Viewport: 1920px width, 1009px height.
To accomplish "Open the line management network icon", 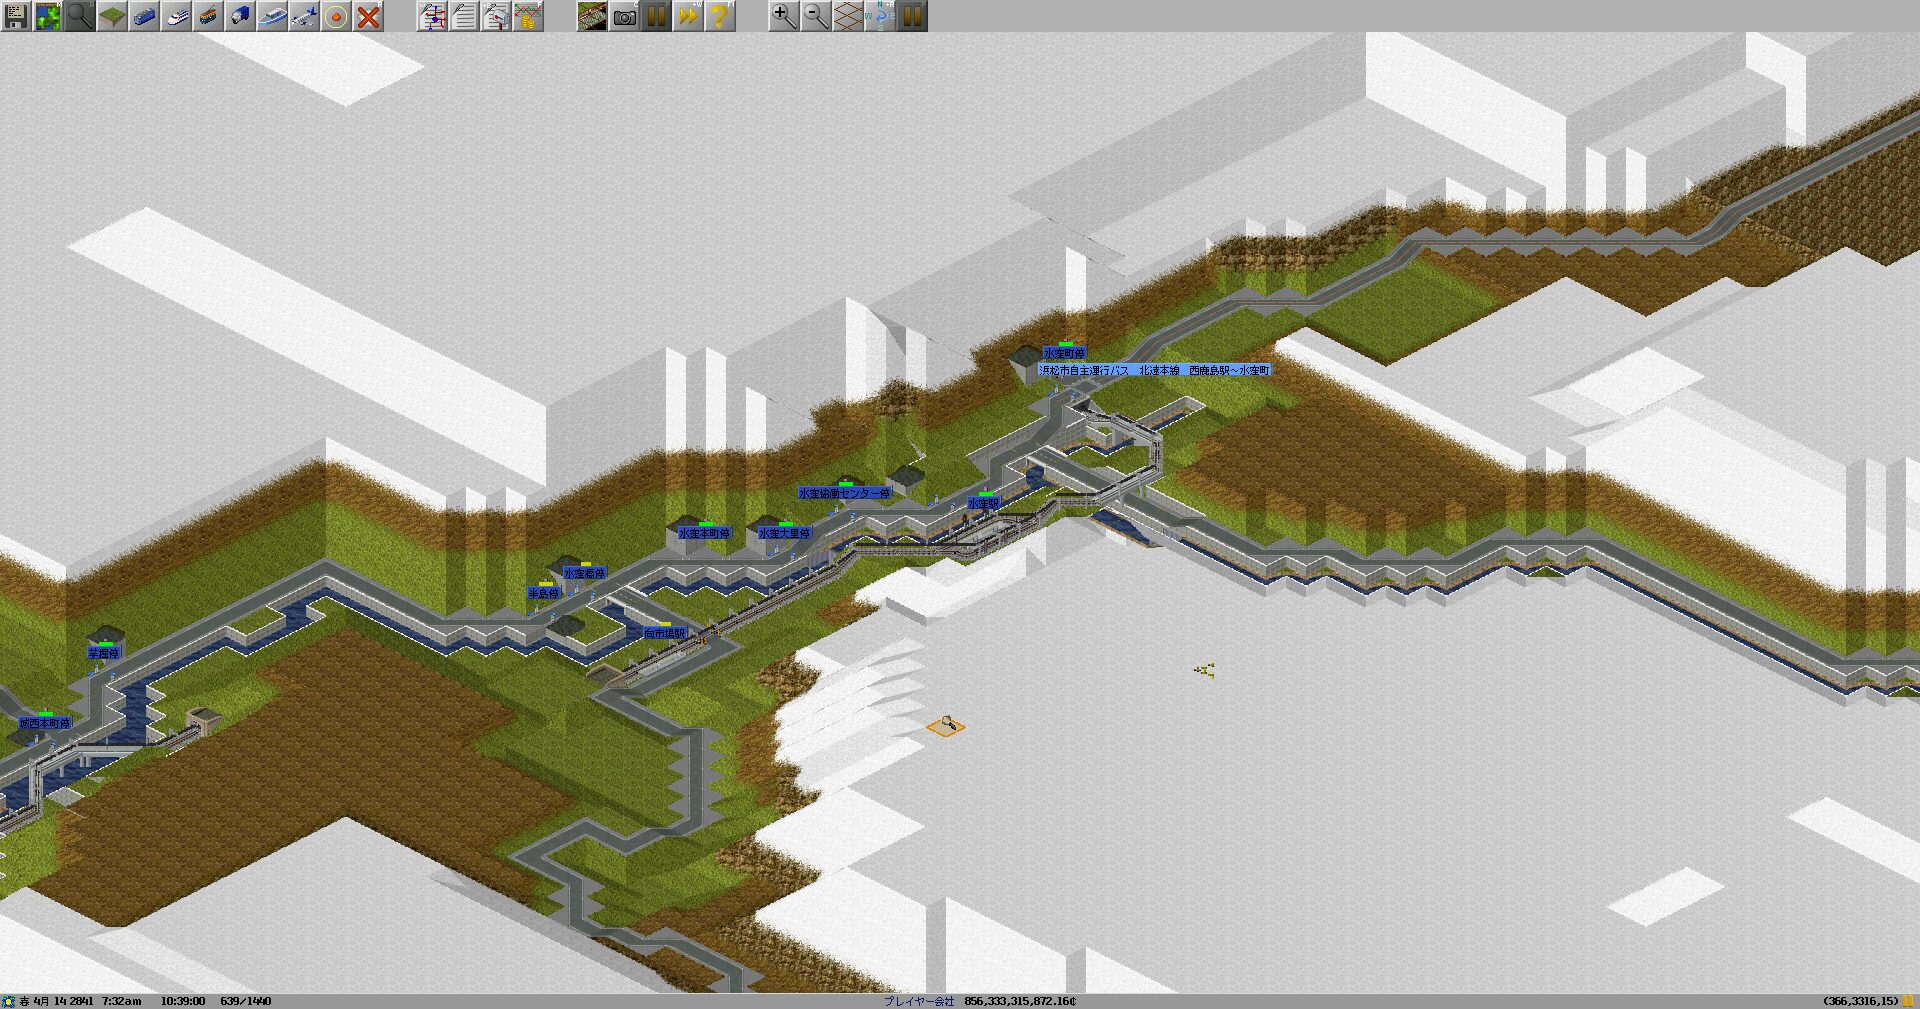I will click(x=432, y=16).
